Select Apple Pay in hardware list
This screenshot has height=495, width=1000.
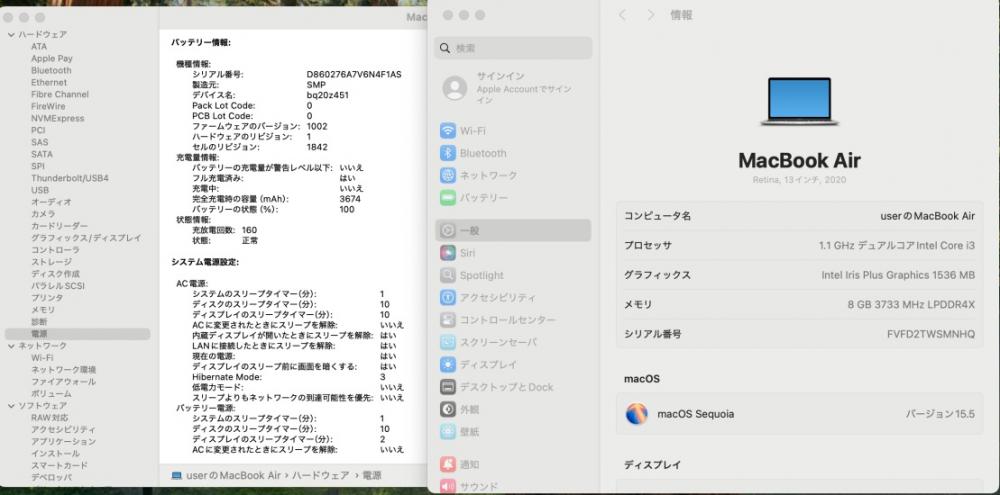(52, 59)
